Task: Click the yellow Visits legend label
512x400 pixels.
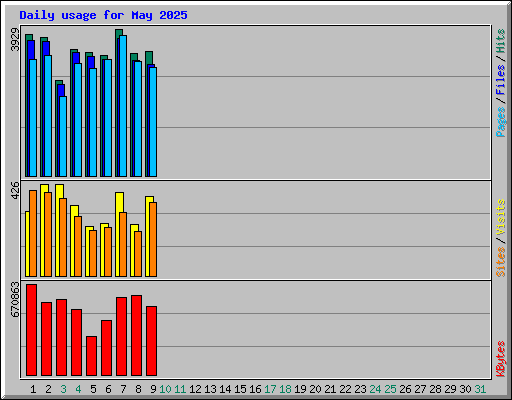Action: (501, 218)
